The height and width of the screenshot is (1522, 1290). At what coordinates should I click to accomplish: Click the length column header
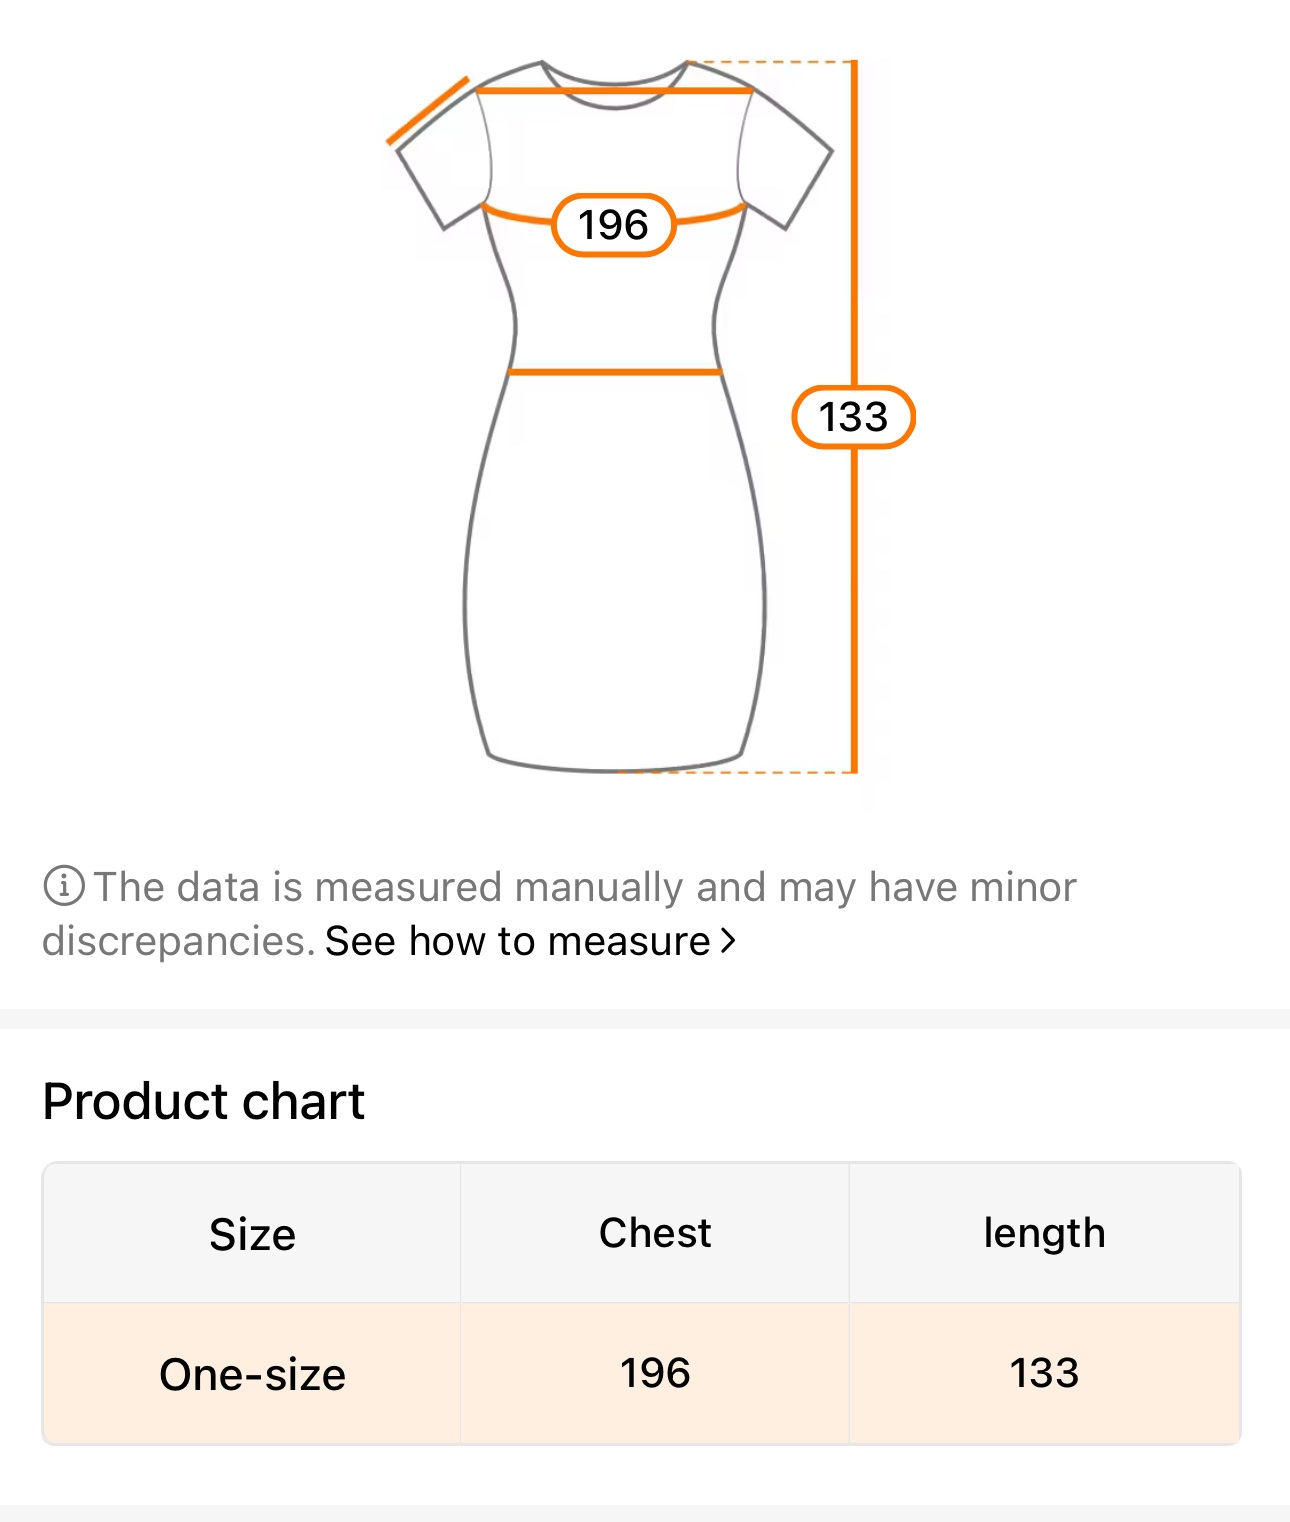click(x=1044, y=1233)
